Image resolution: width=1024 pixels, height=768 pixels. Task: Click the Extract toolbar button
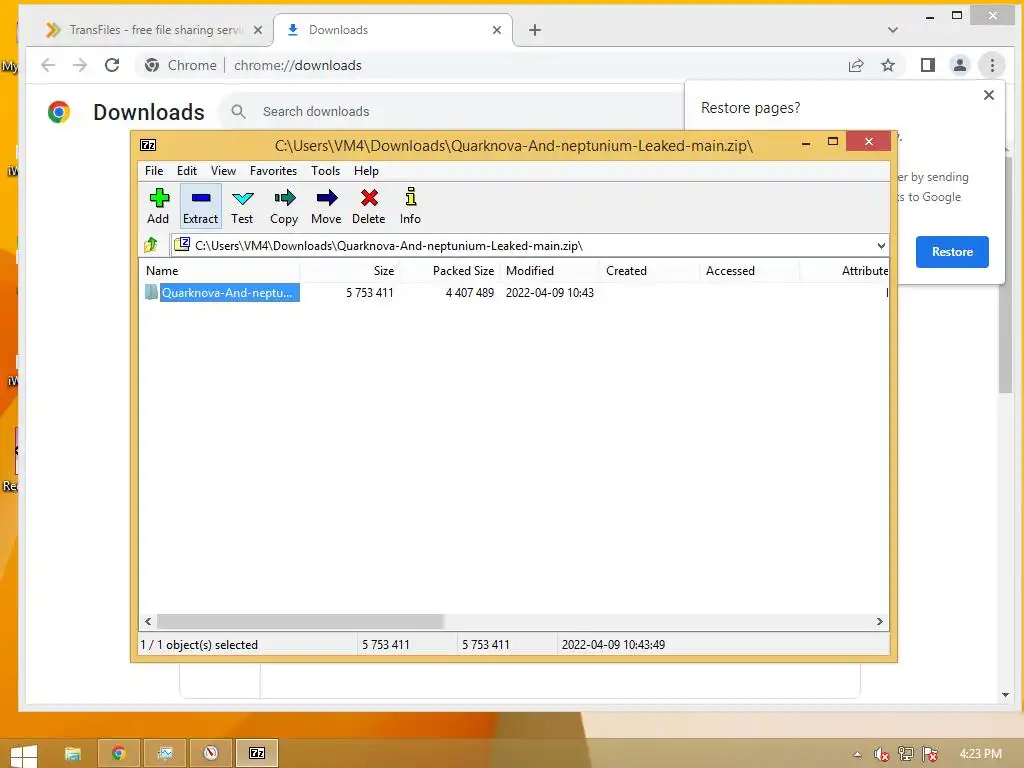200,206
